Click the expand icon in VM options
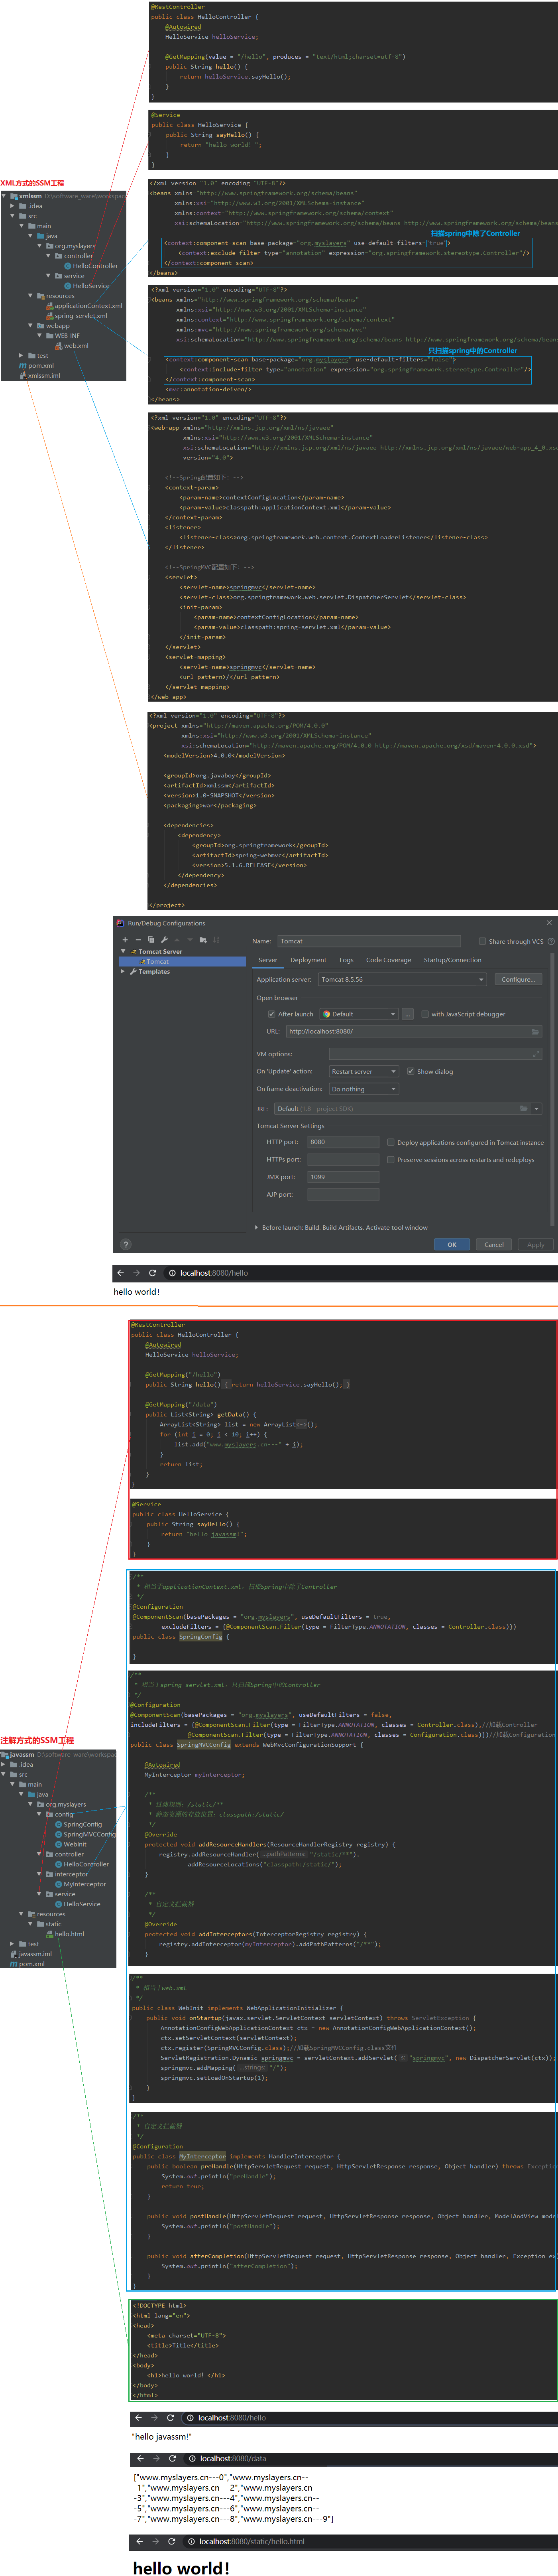This screenshot has height=2576, width=558. click(x=536, y=1054)
